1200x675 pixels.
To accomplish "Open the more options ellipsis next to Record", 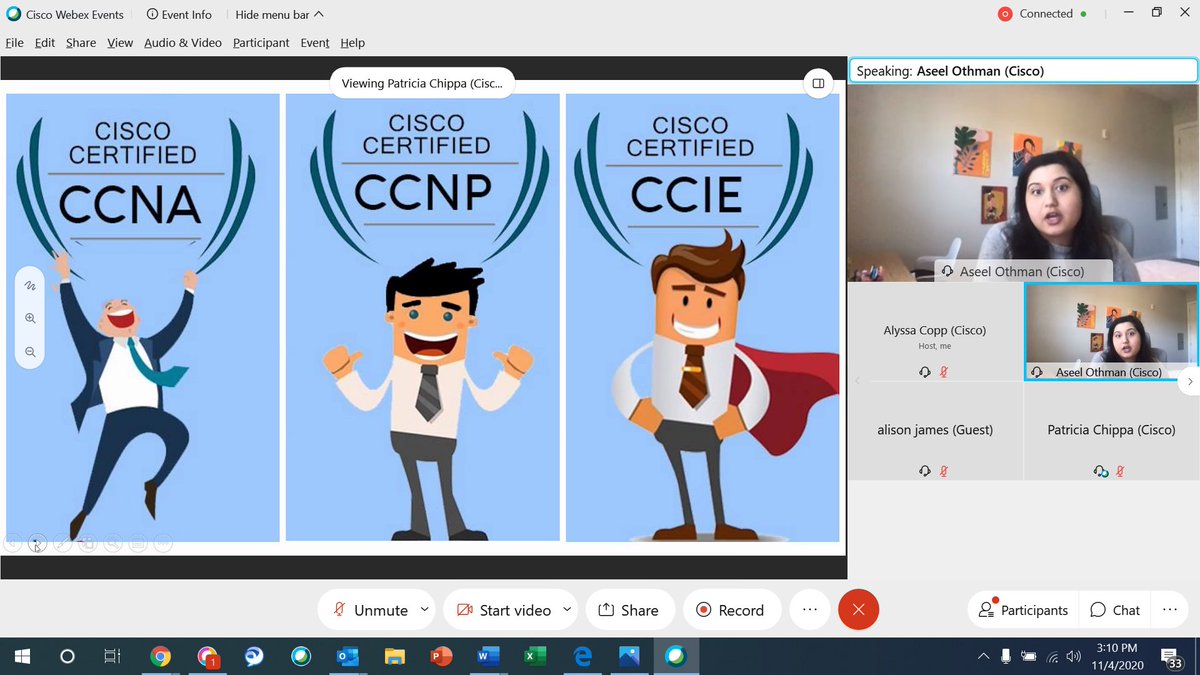I will (810, 610).
